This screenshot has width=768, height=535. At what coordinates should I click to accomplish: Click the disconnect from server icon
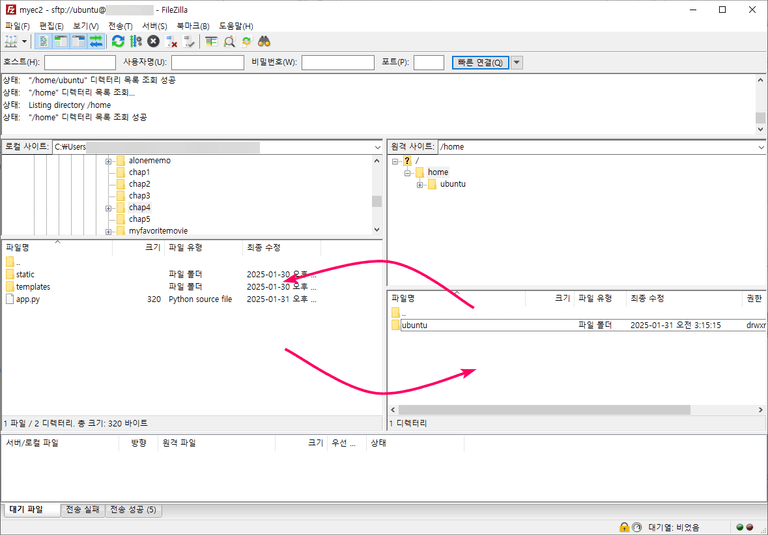tap(171, 41)
